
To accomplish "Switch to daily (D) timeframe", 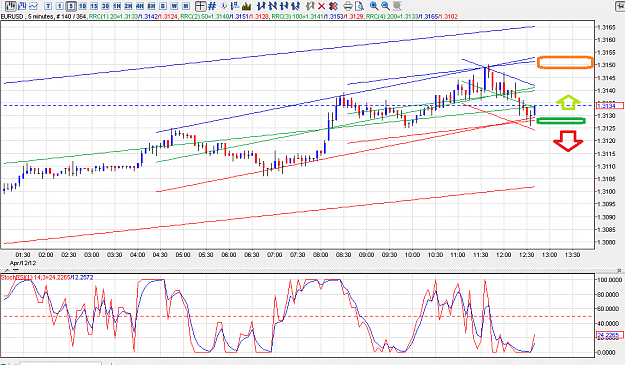I will click(x=163, y=6).
